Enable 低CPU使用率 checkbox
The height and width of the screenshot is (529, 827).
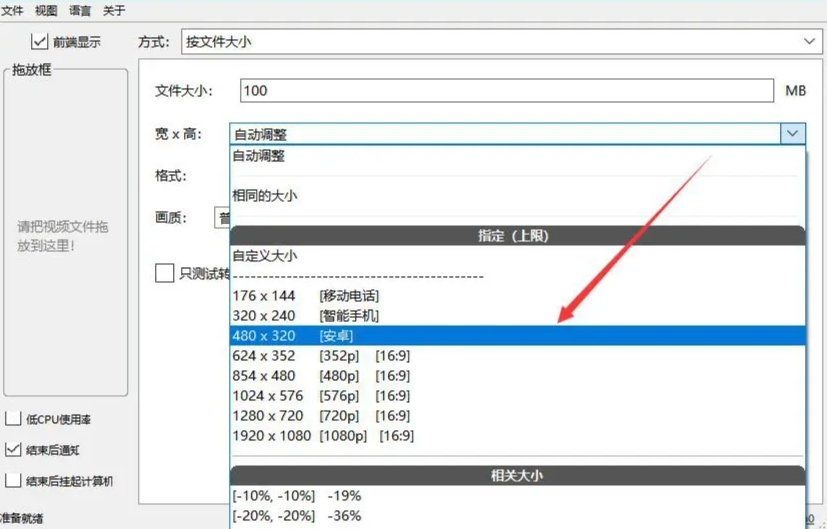click(x=13, y=419)
